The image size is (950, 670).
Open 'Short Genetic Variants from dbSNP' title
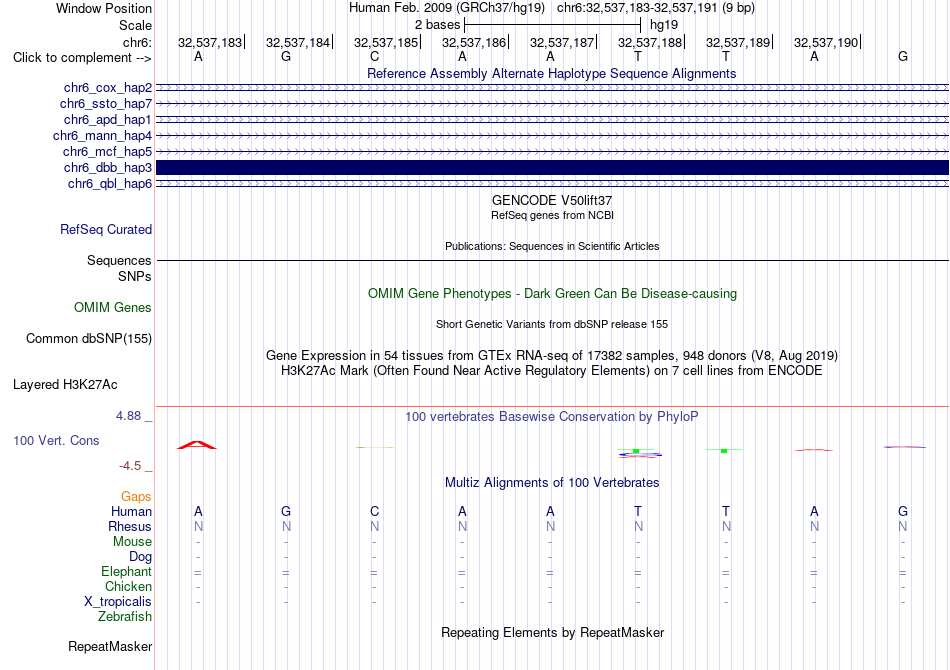[552, 324]
